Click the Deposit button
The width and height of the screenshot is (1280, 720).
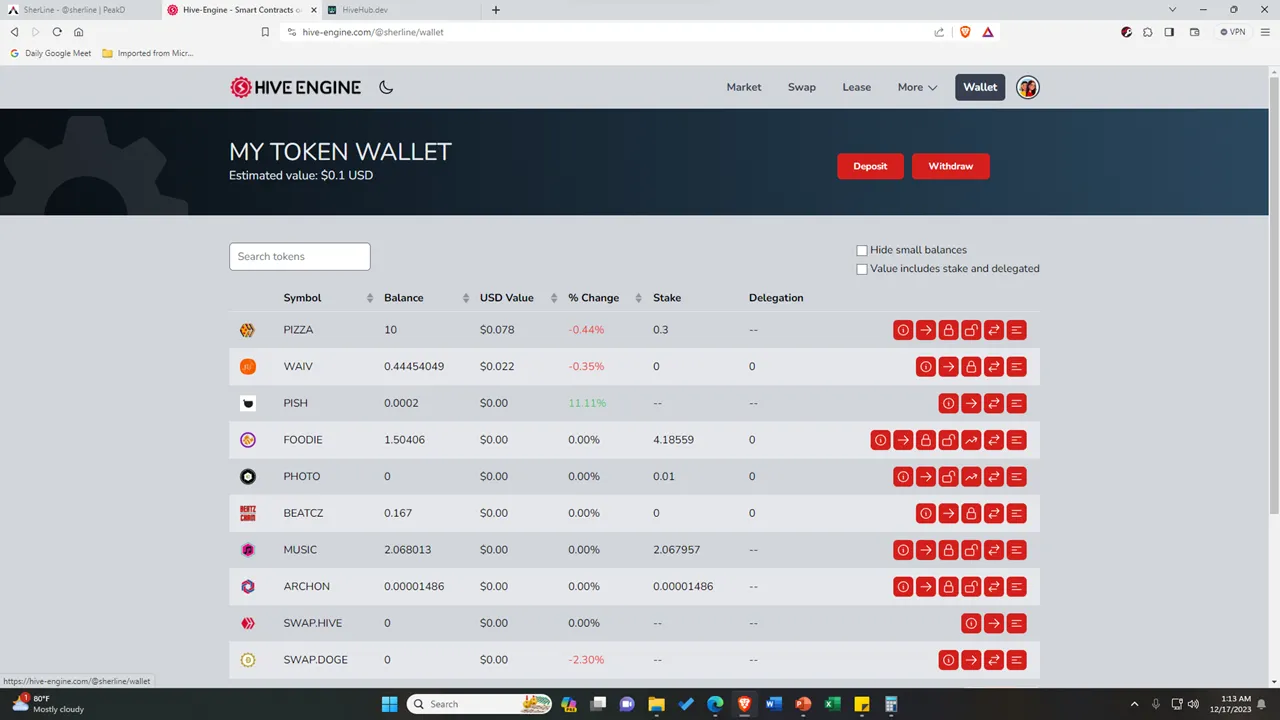coord(870,166)
